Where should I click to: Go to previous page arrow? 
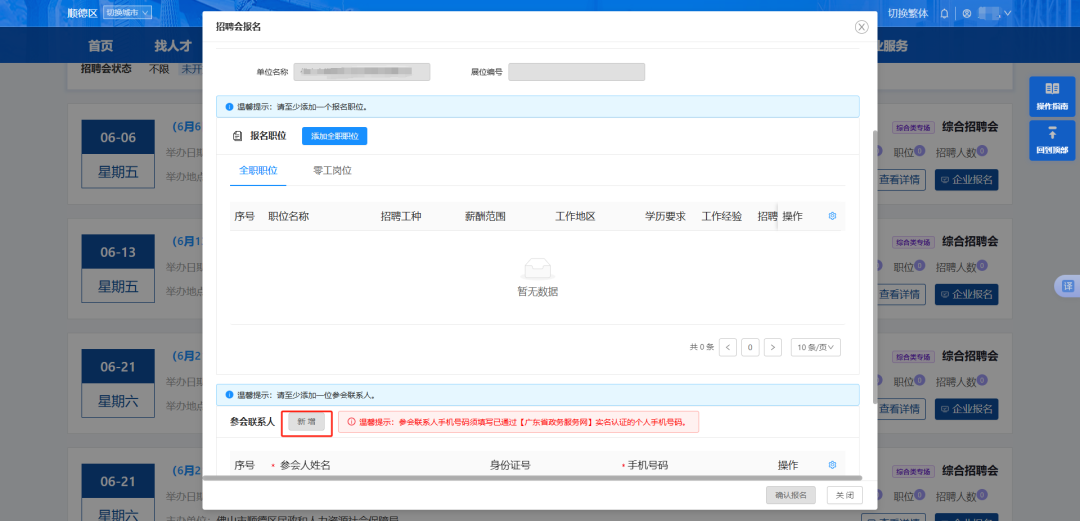coord(728,347)
